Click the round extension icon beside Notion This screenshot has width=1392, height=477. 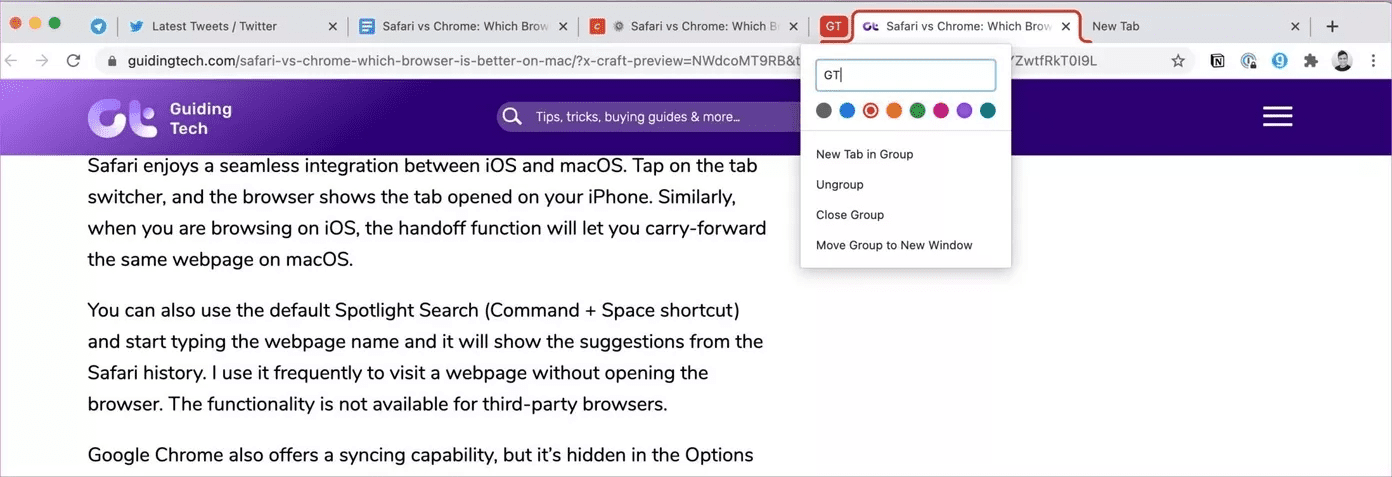[1249, 61]
